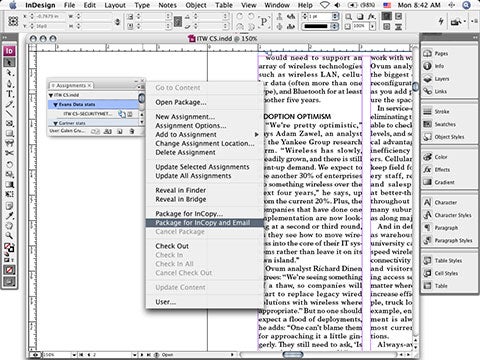
Task: Choose Reveal in Finder
Action: [x=204, y=190]
